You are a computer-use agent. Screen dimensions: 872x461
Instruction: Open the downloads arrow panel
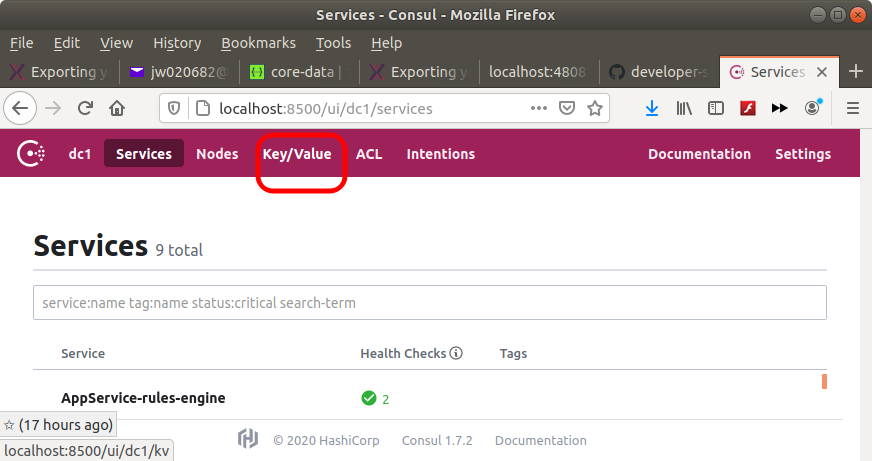652,108
